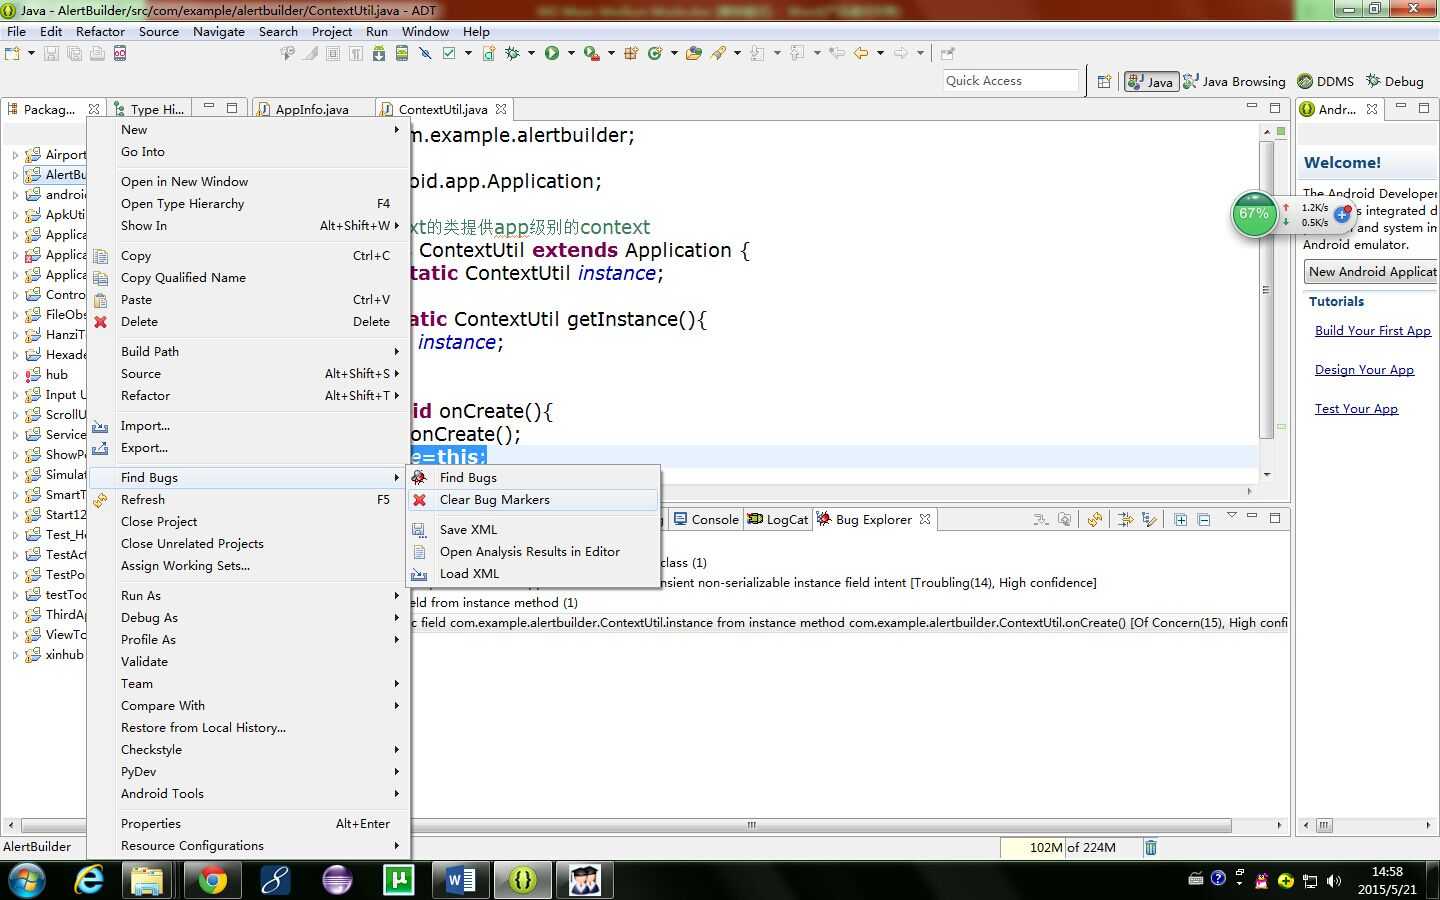Click the editor vertical scrollbar
This screenshot has height=900, width=1440.
click(1267, 290)
